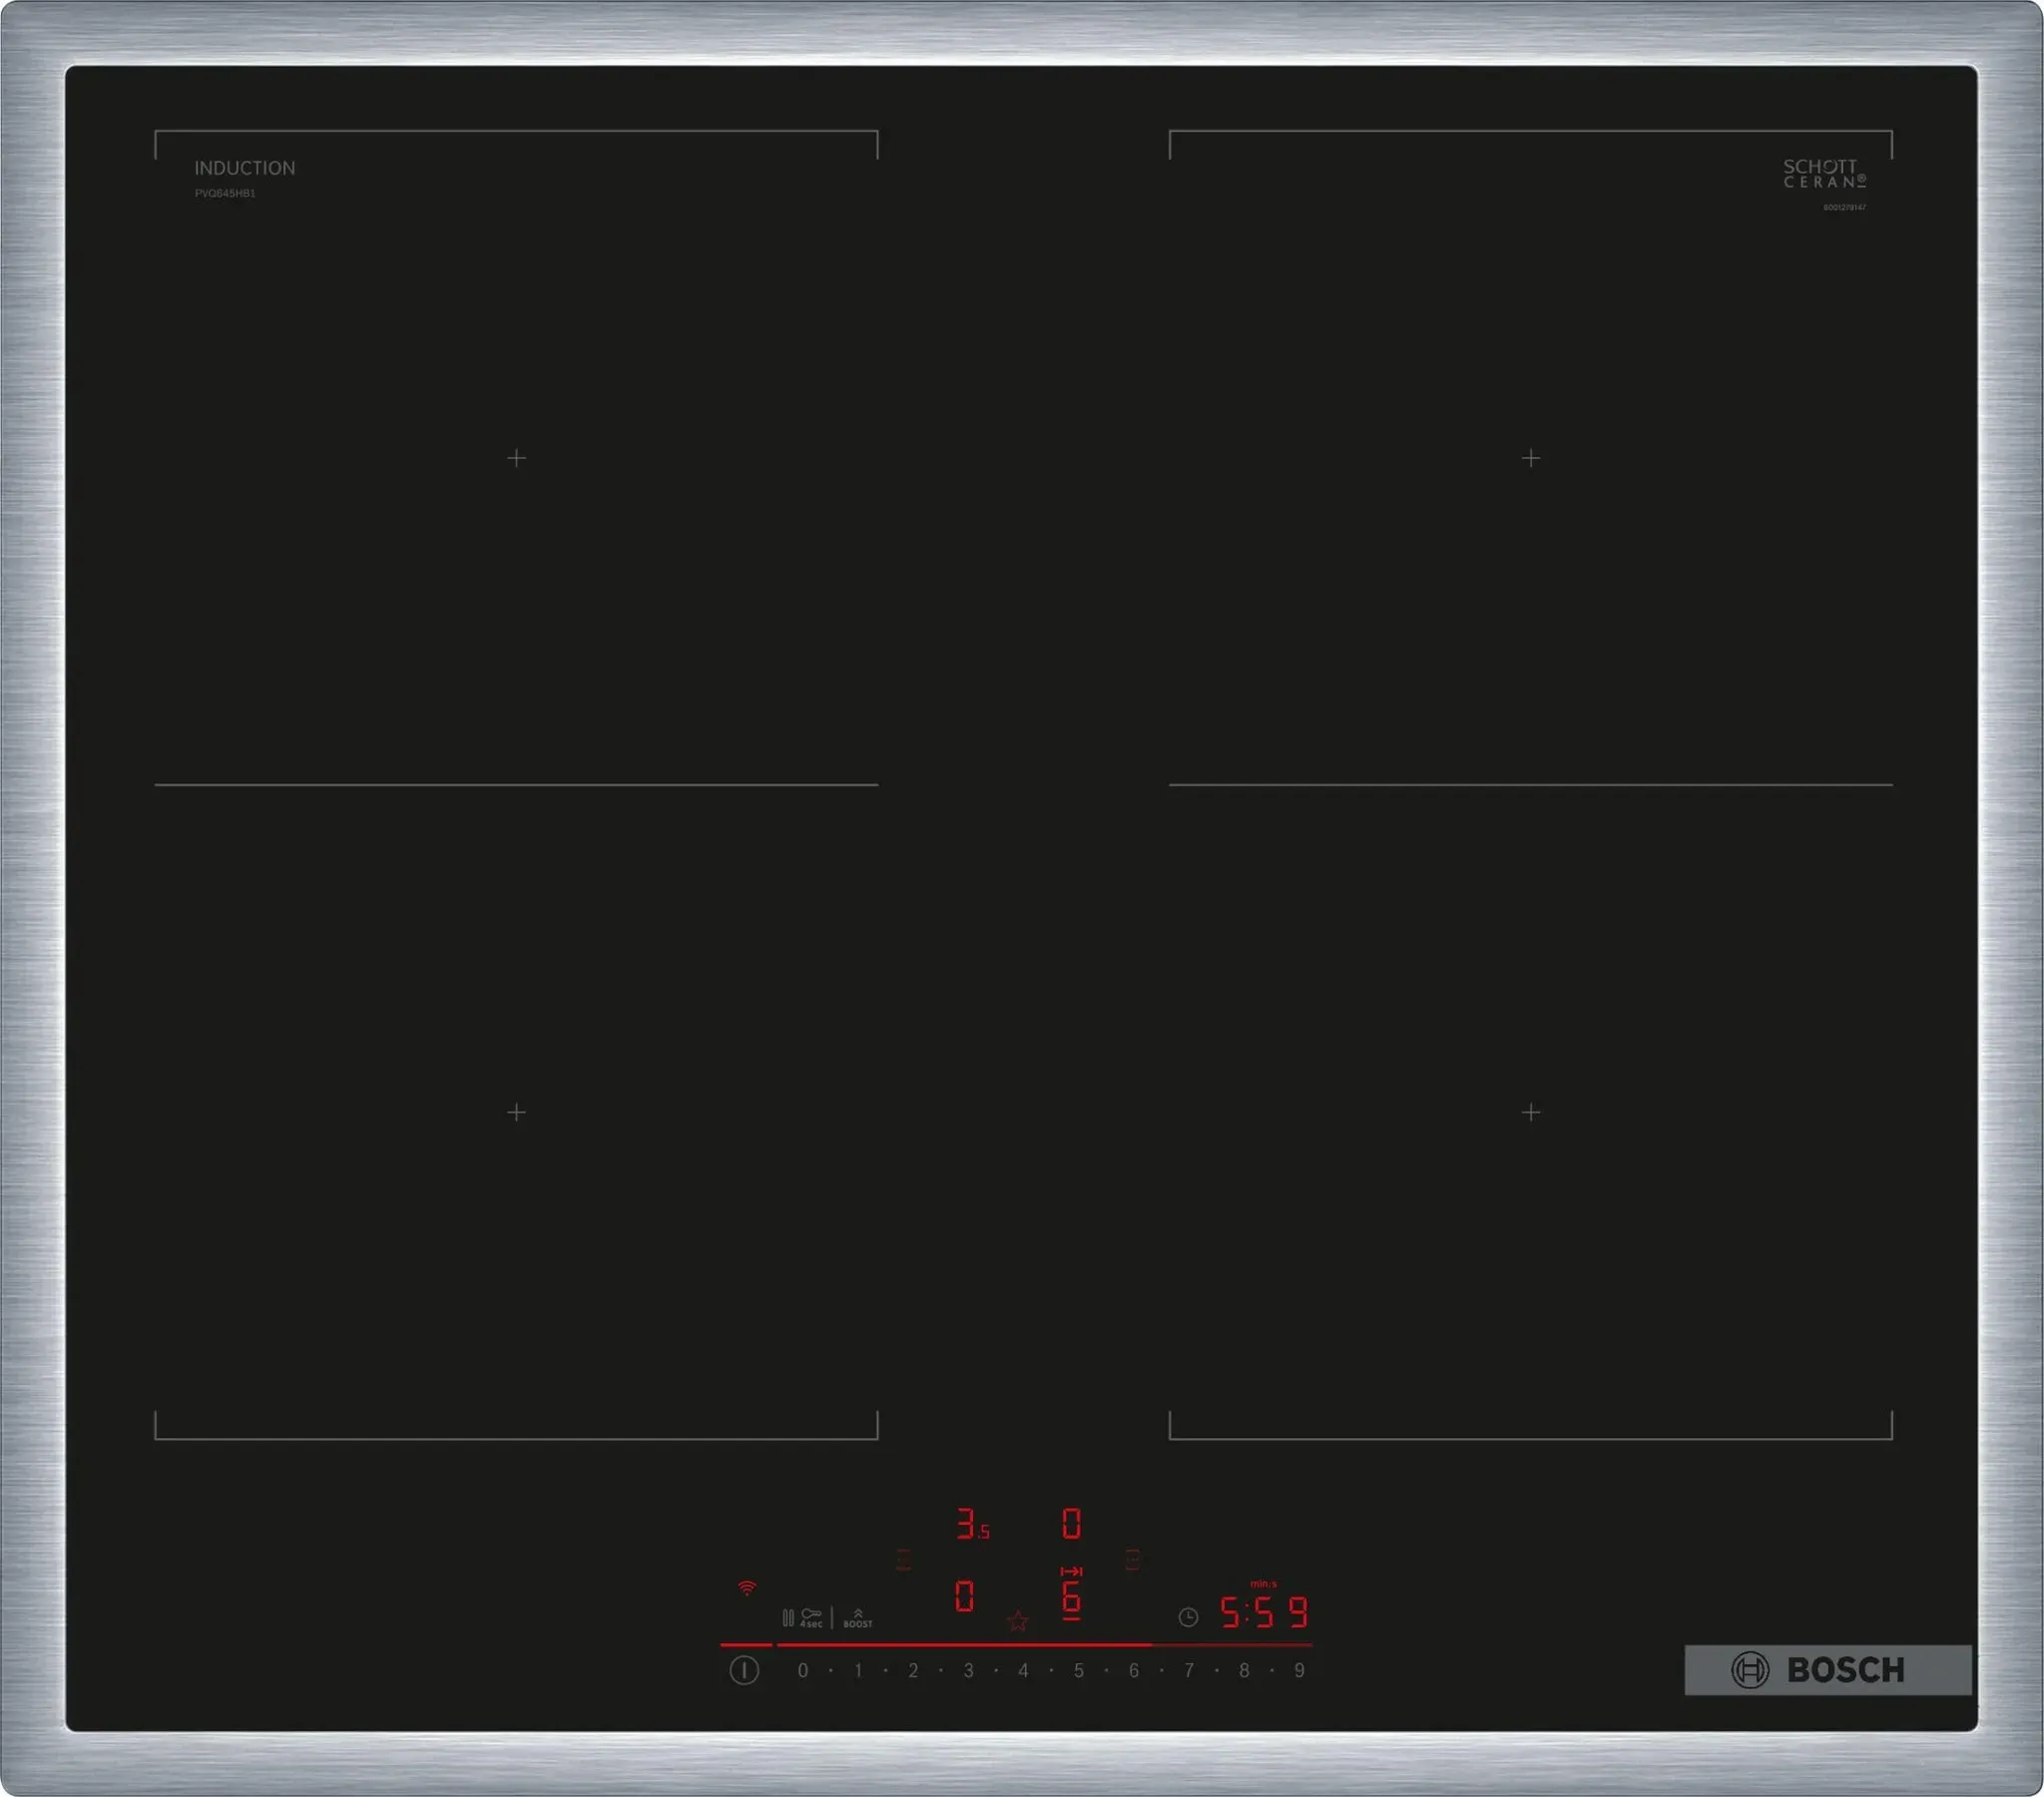Tap number 3 on power scale
The width and height of the screenshot is (2044, 1797).
(x=968, y=1670)
